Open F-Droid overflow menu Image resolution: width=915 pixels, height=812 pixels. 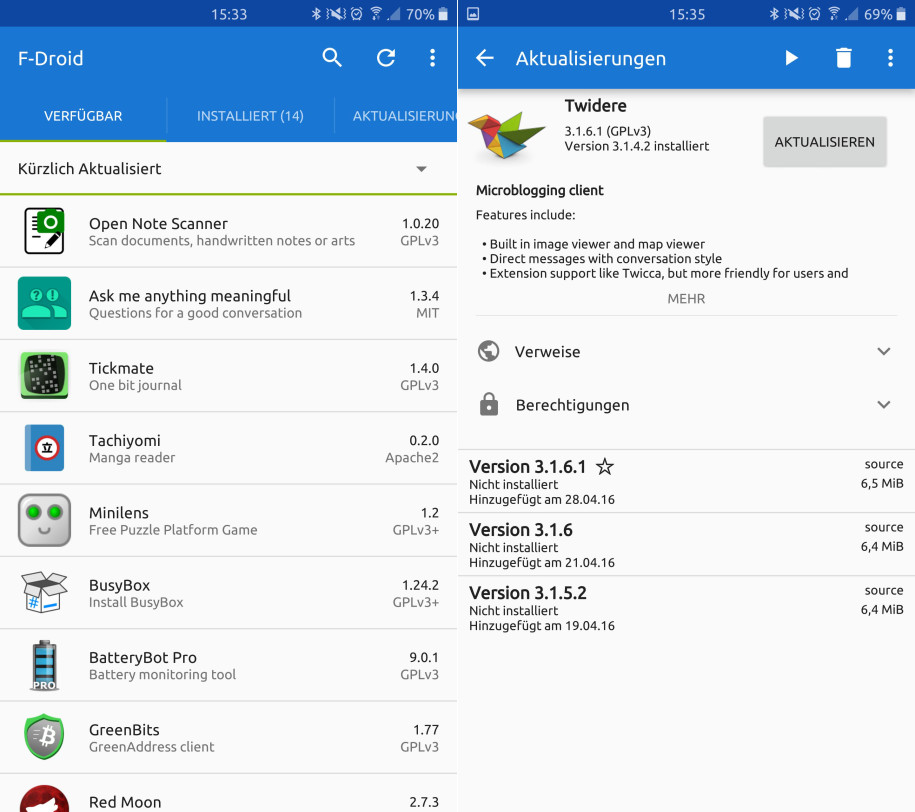tap(432, 58)
